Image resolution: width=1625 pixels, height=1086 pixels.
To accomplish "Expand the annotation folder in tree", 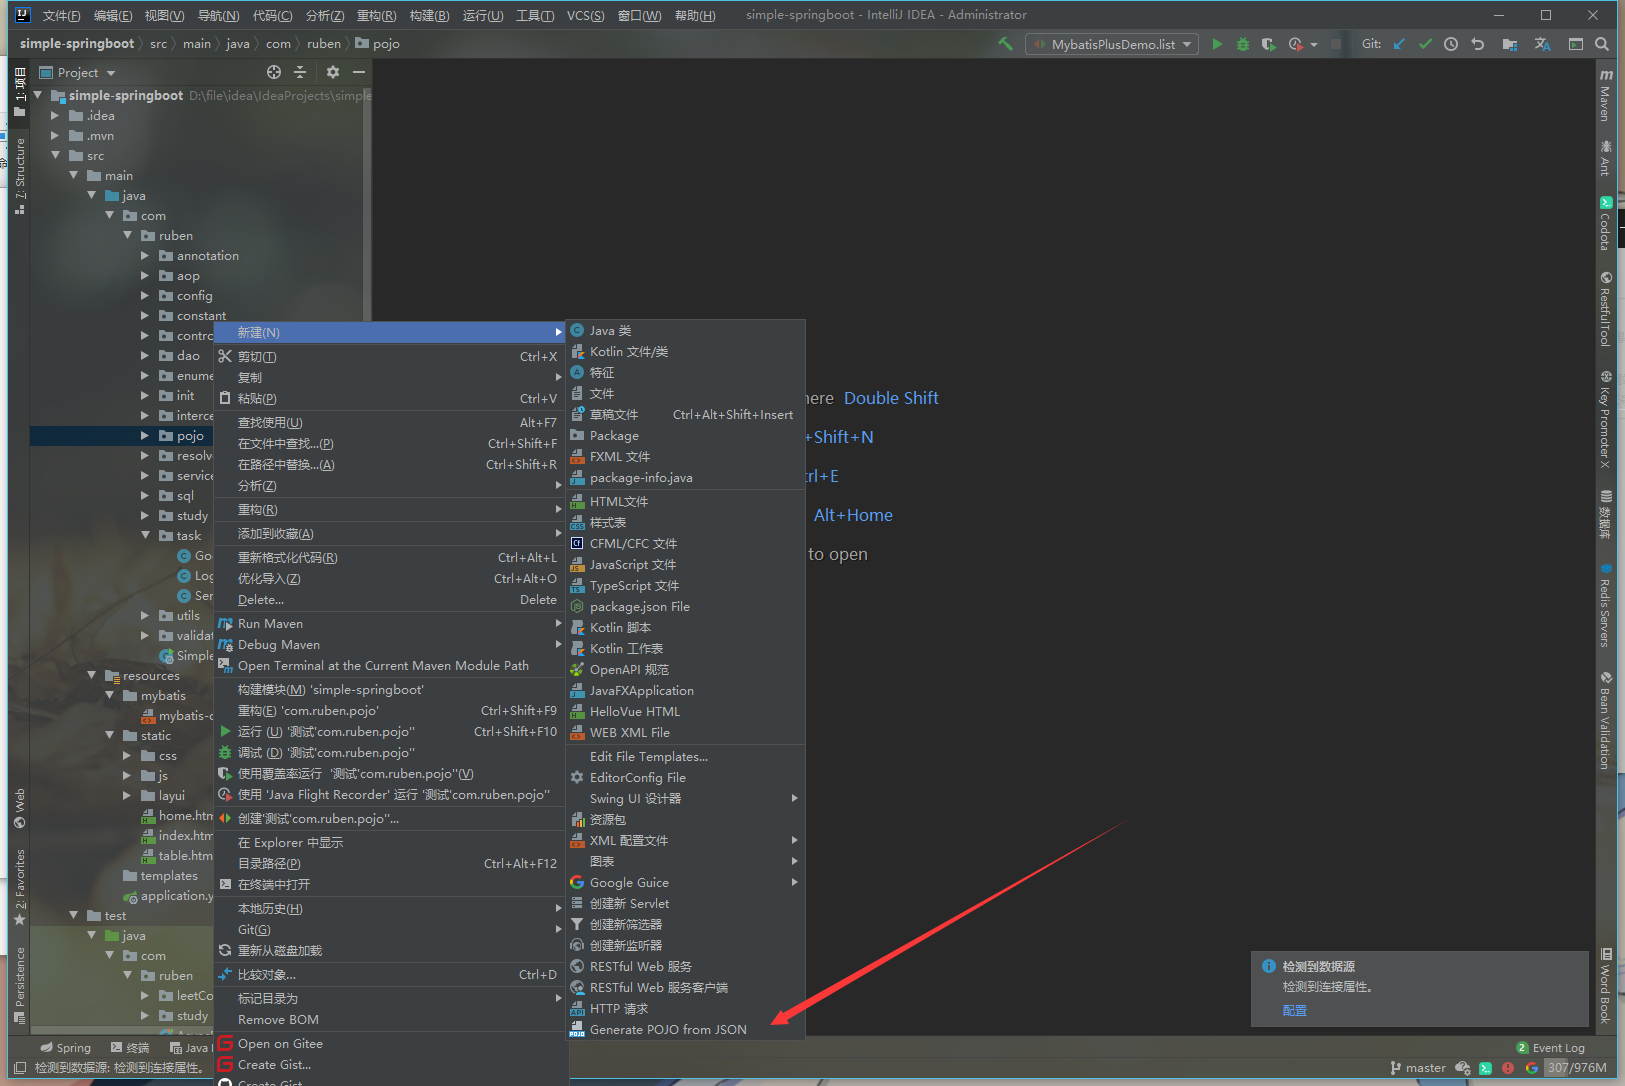I will coord(145,256).
